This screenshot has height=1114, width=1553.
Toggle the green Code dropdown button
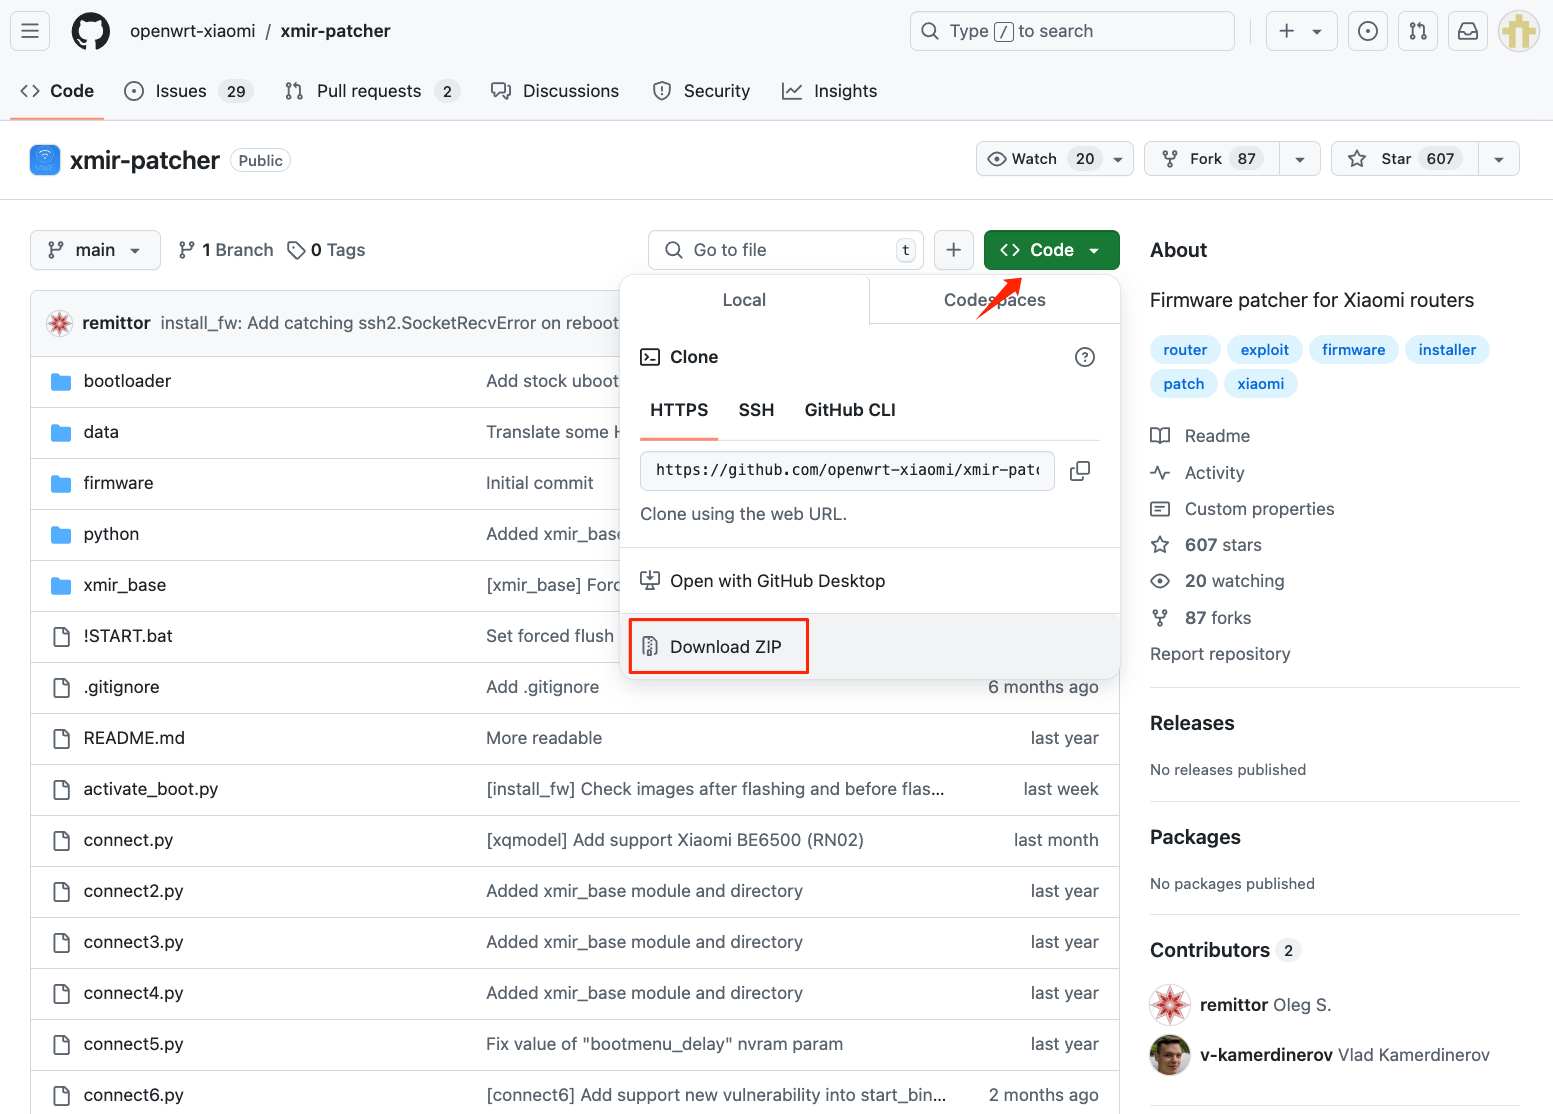click(1051, 250)
